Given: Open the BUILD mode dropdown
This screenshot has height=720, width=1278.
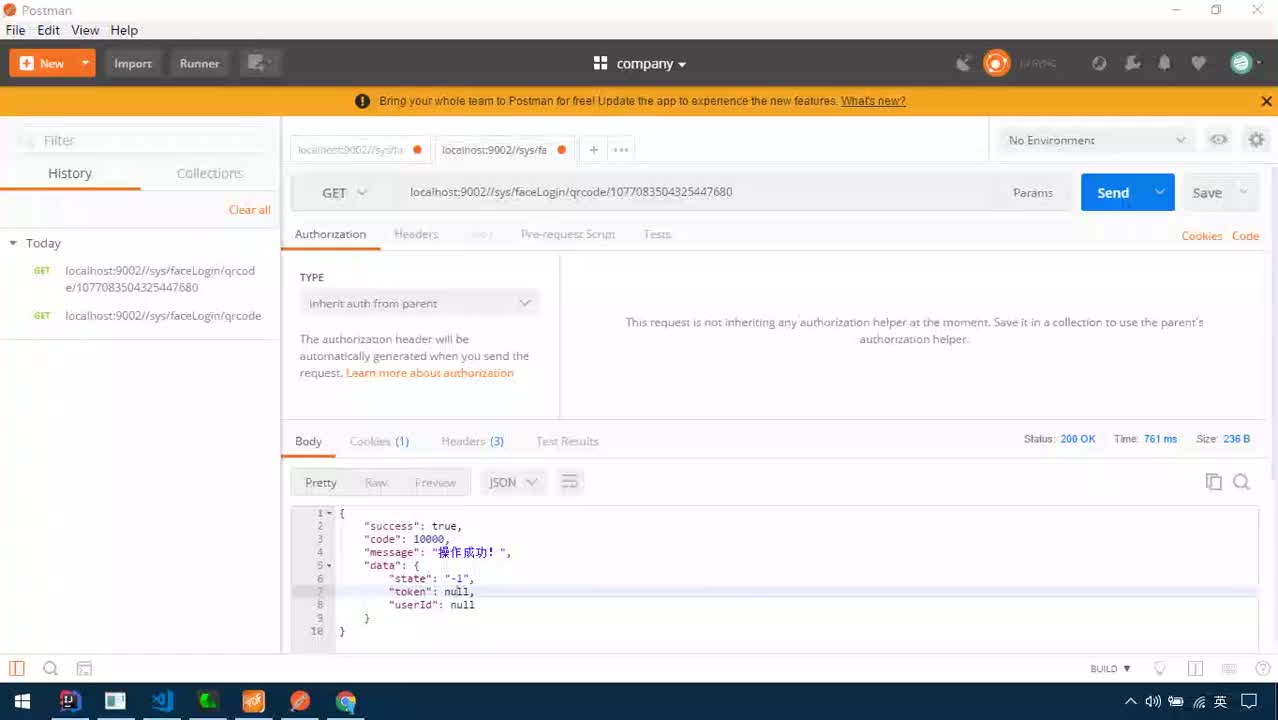Looking at the screenshot, I should (x=1110, y=669).
